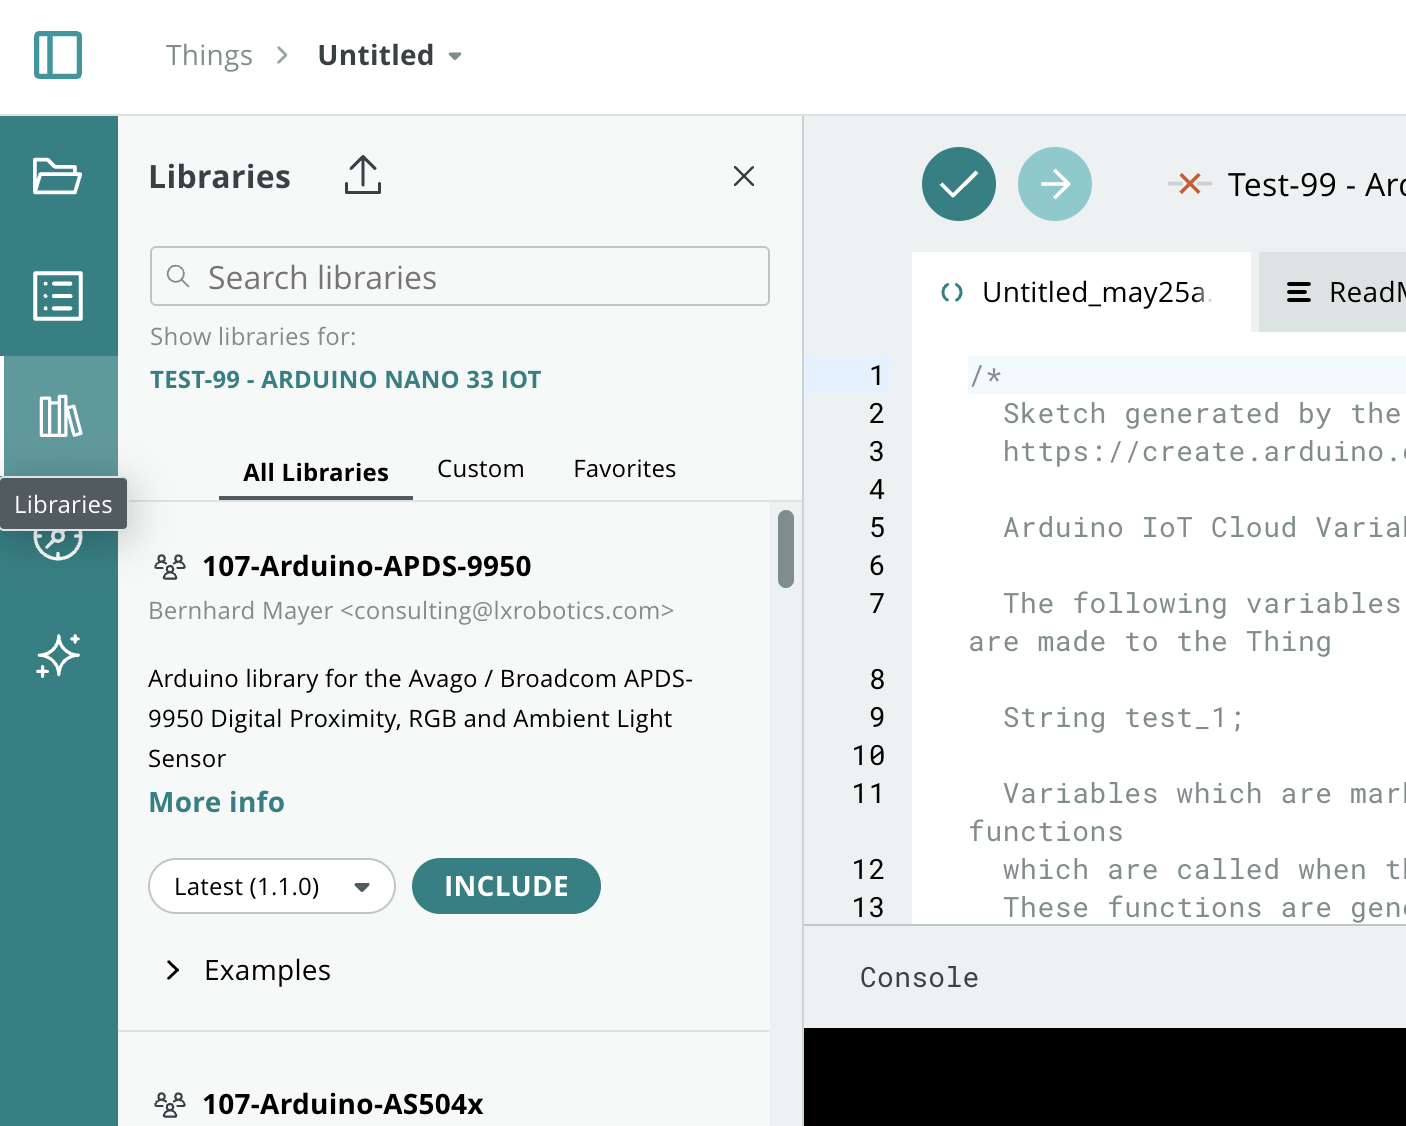
Task: Click the Upload arrow button
Action: pyautogui.click(x=1054, y=184)
